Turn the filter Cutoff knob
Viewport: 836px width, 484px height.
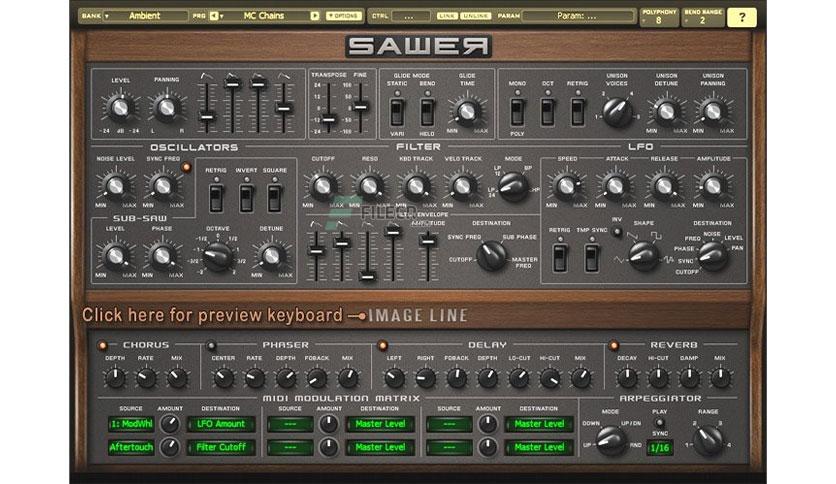322,186
